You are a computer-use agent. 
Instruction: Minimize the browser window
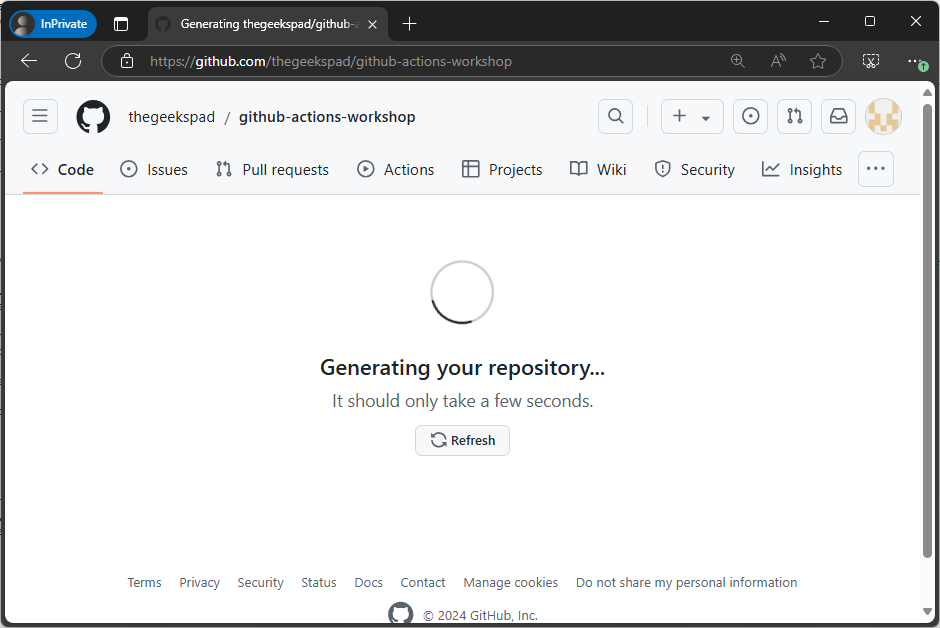point(824,22)
